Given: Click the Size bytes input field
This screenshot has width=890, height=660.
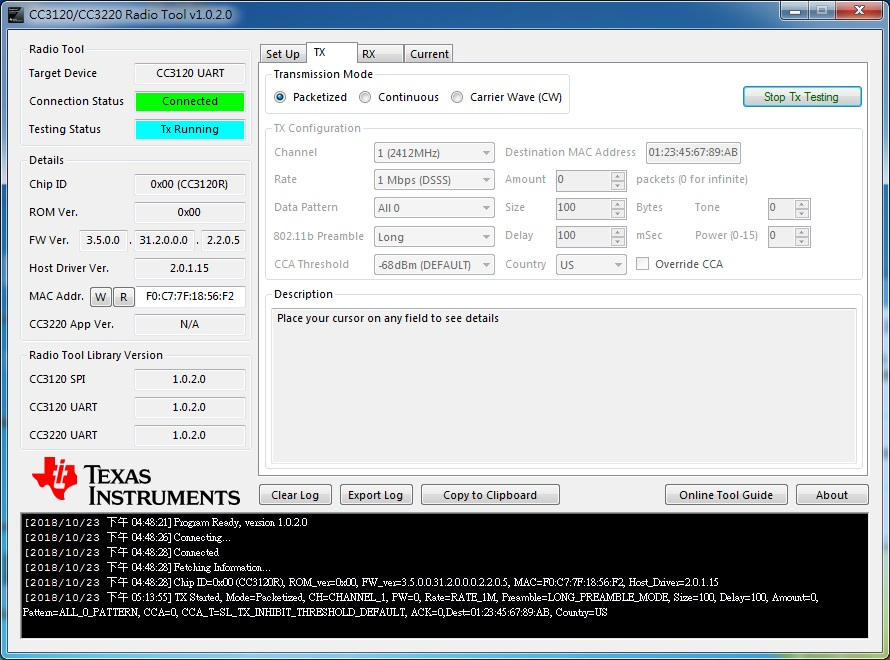Looking at the screenshot, I should (x=584, y=208).
